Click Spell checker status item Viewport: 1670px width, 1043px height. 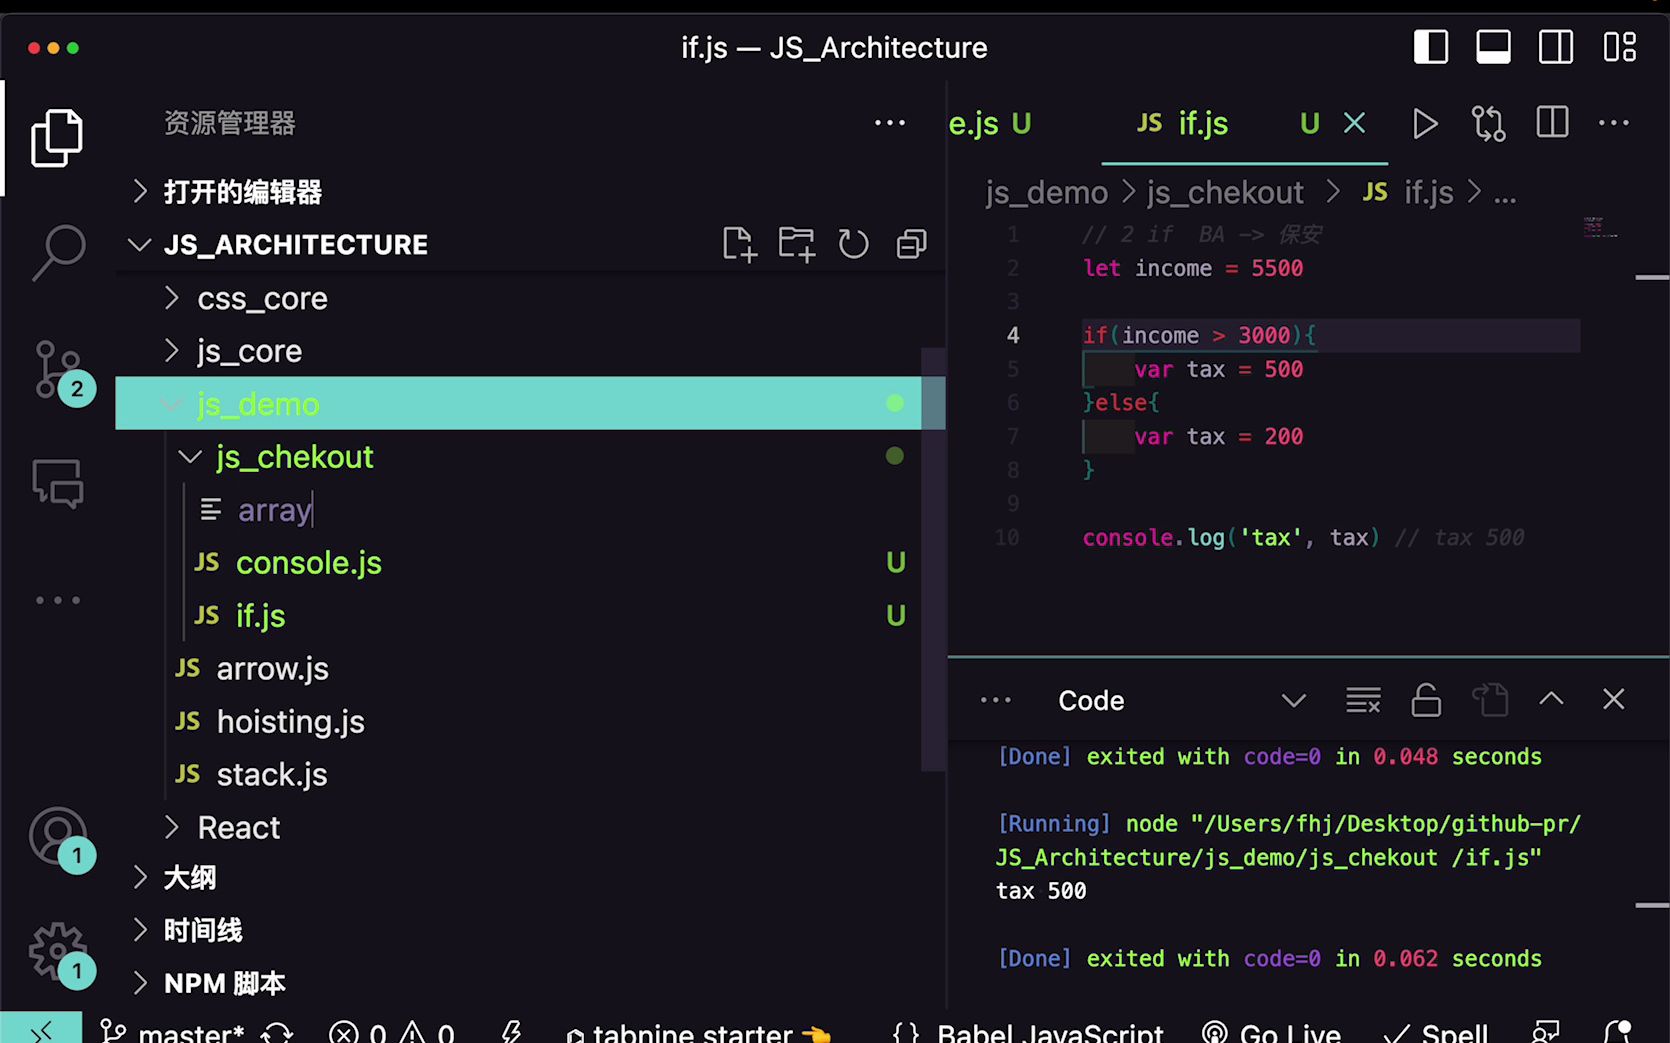pos(1436,1033)
